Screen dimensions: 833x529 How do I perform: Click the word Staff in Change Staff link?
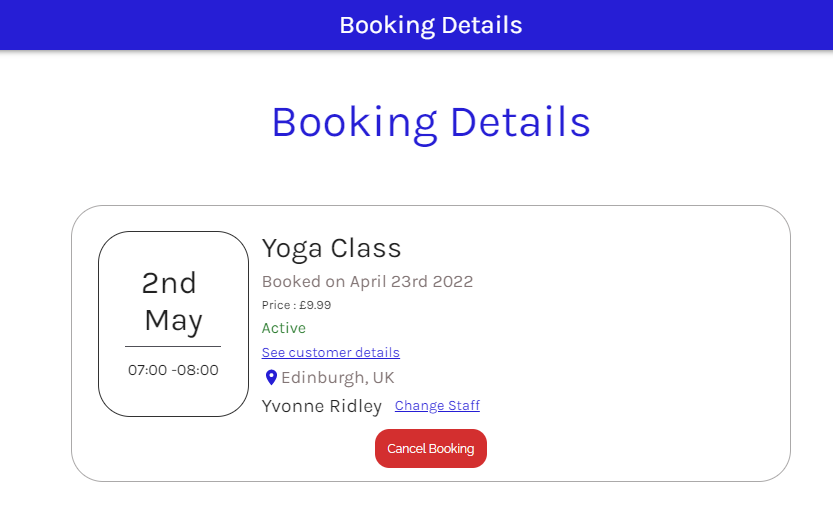click(462, 406)
